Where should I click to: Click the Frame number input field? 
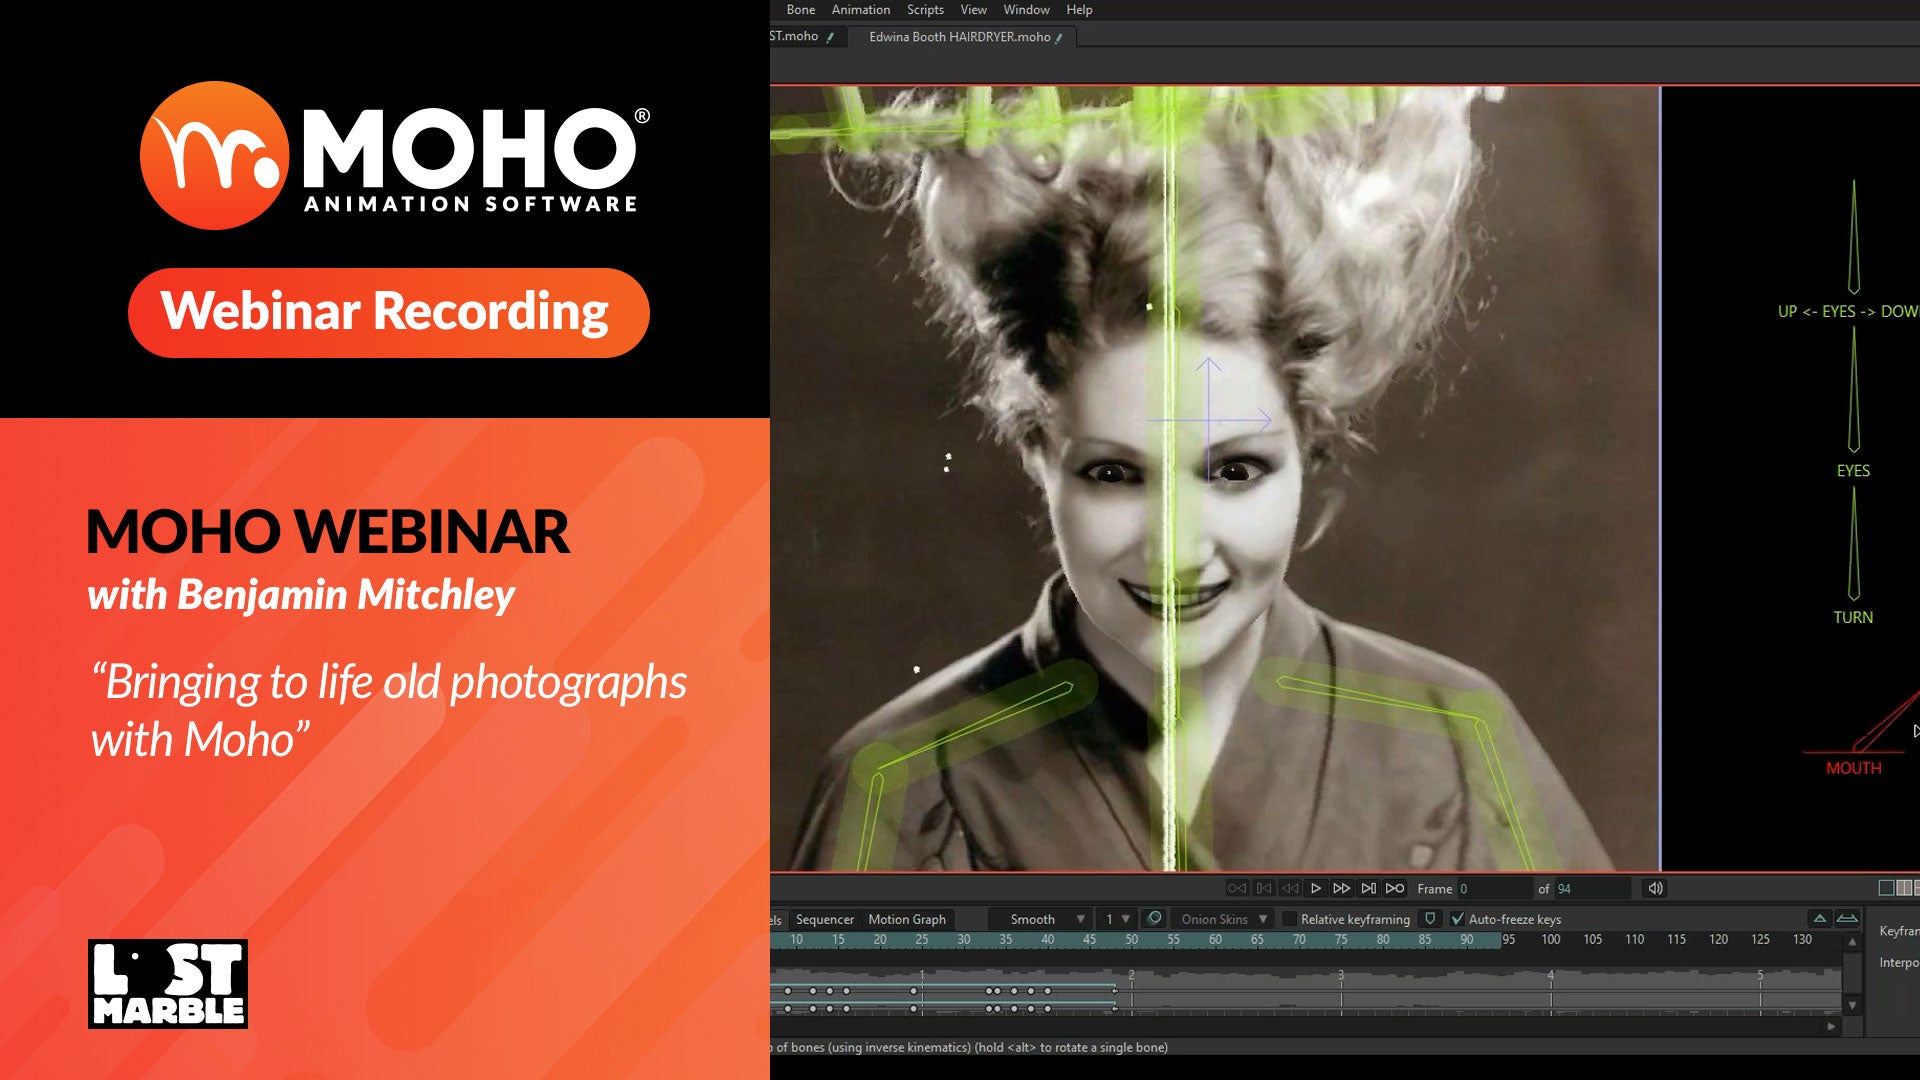coord(1495,889)
